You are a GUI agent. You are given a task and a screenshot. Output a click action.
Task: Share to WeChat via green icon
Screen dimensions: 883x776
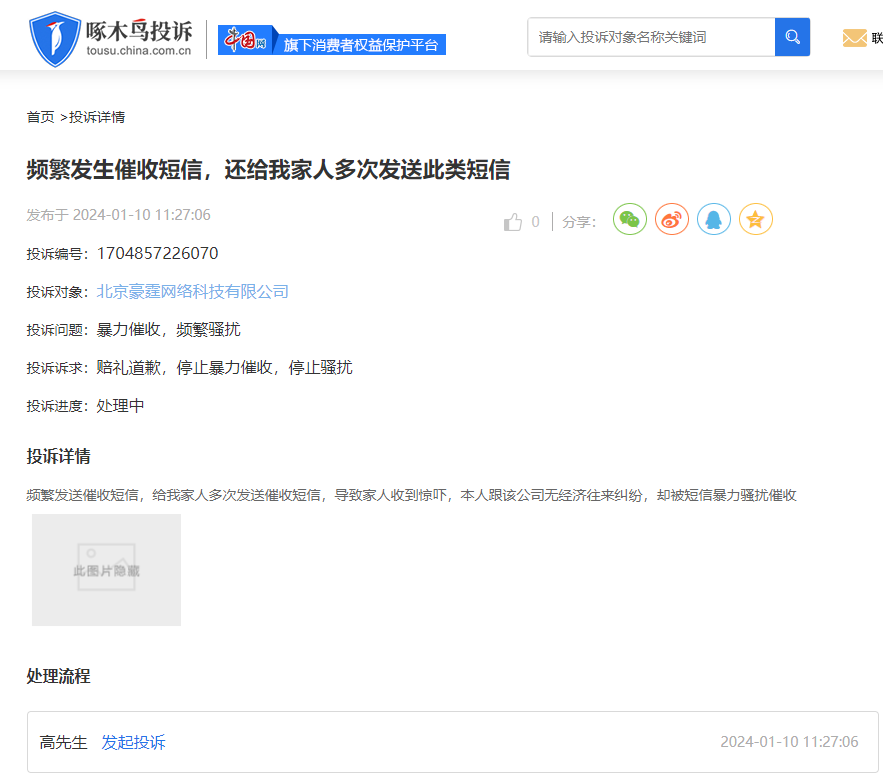630,219
